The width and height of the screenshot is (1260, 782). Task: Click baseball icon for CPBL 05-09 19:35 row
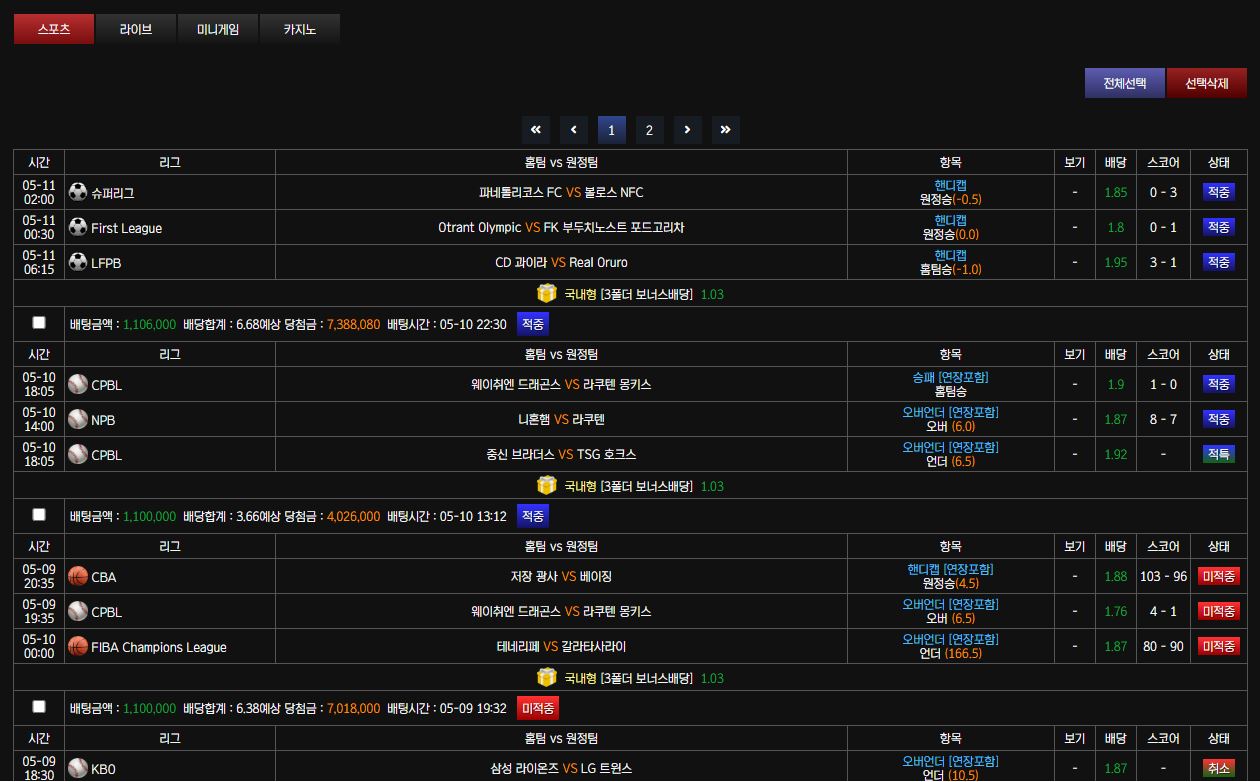point(78,611)
